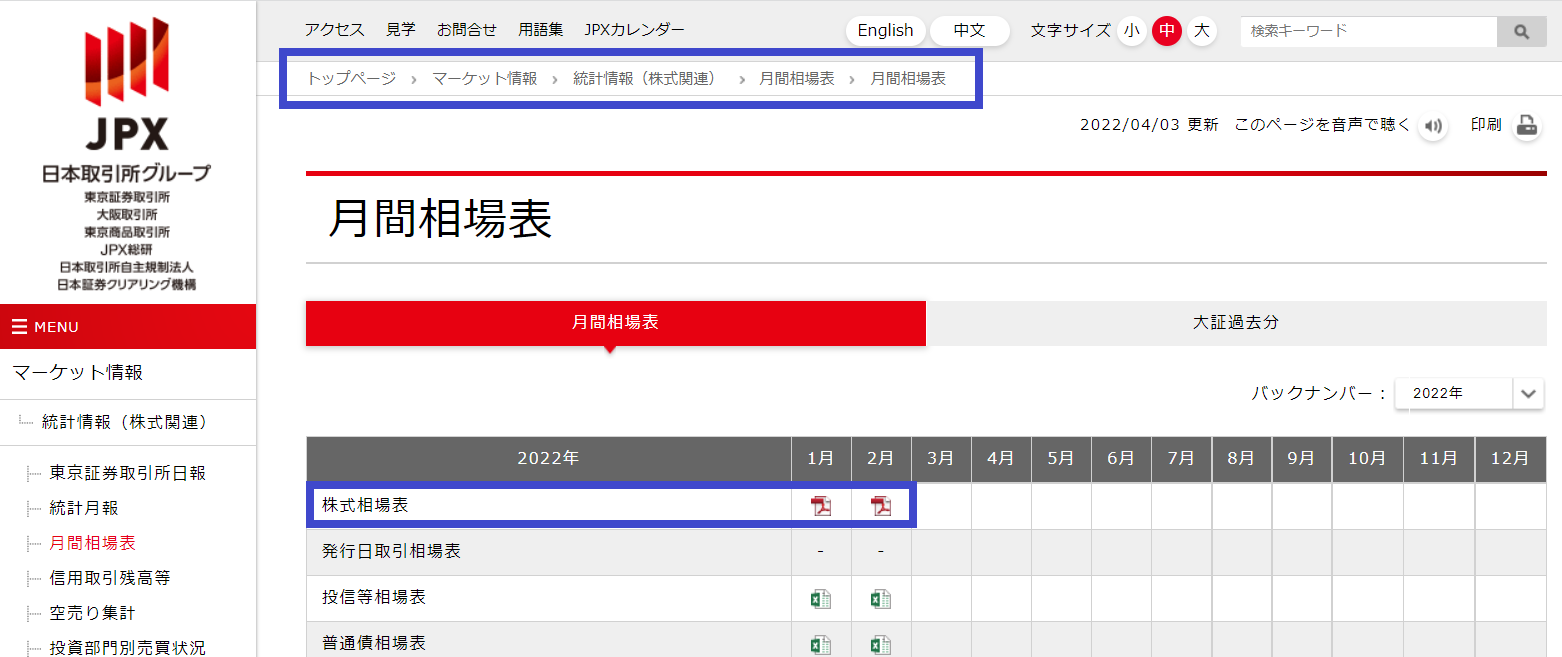
Task: Switch to the 大証過去分 tab
Action: (1236, 323)
